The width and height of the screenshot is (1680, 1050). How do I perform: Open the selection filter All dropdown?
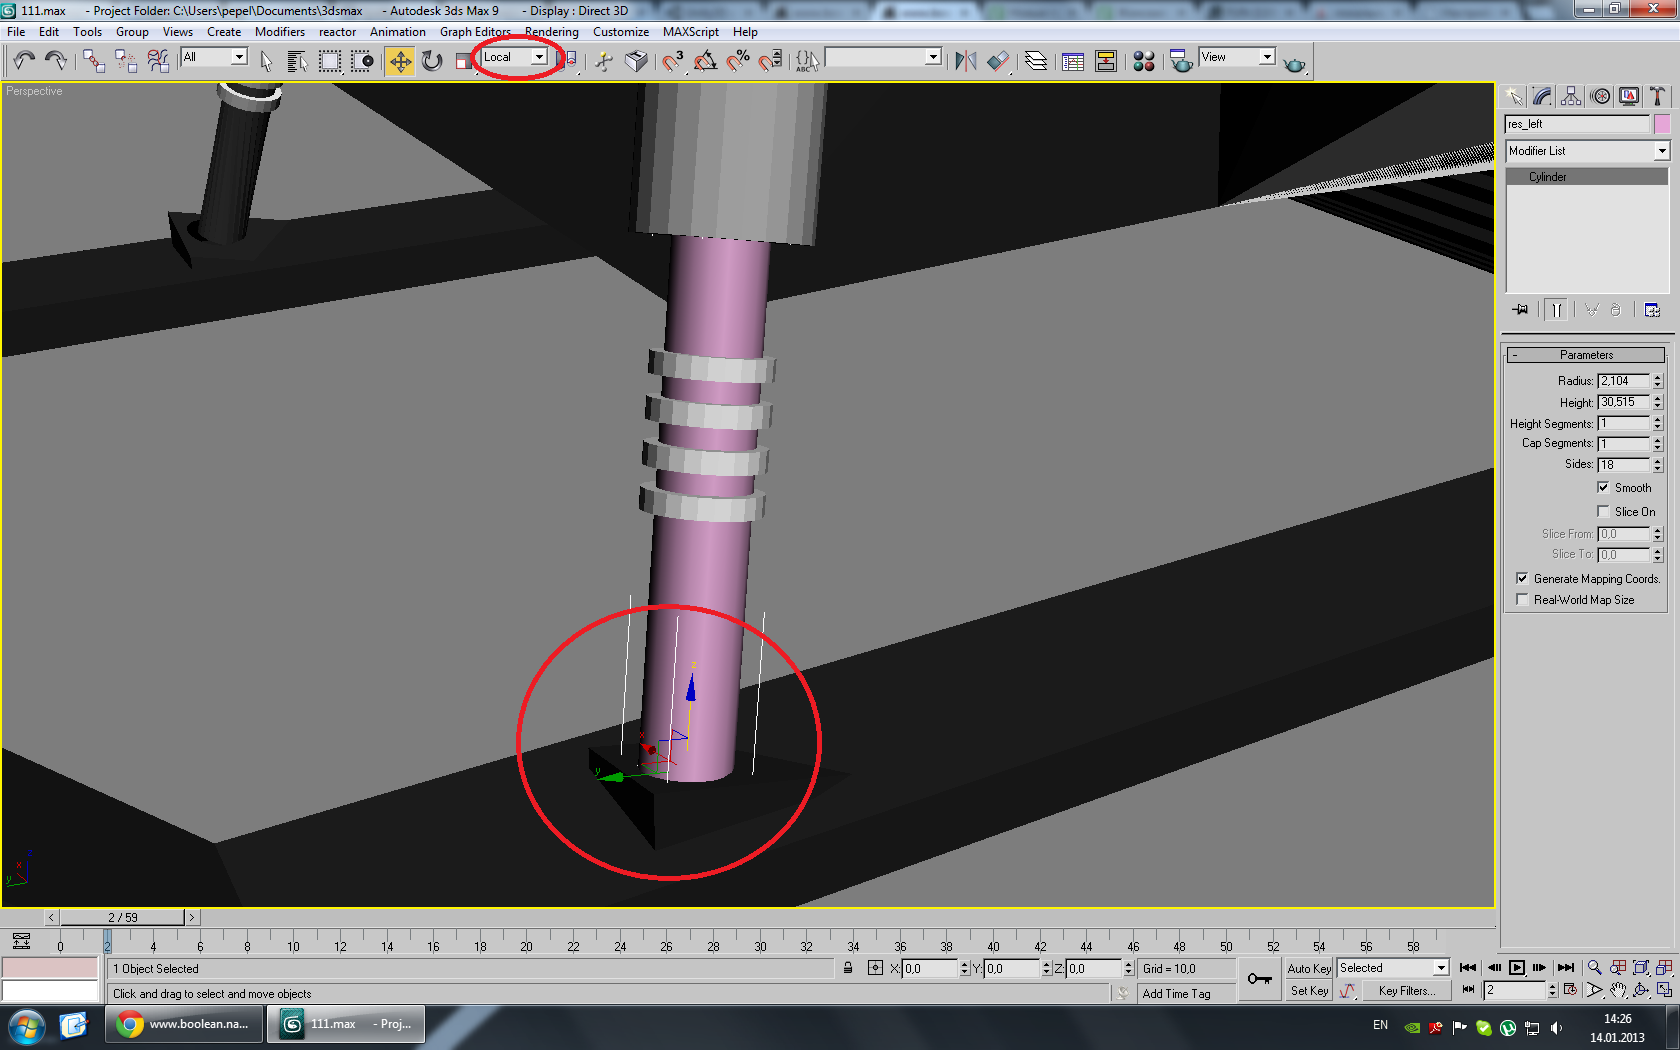pyautogui.click(x=214, y=58)
